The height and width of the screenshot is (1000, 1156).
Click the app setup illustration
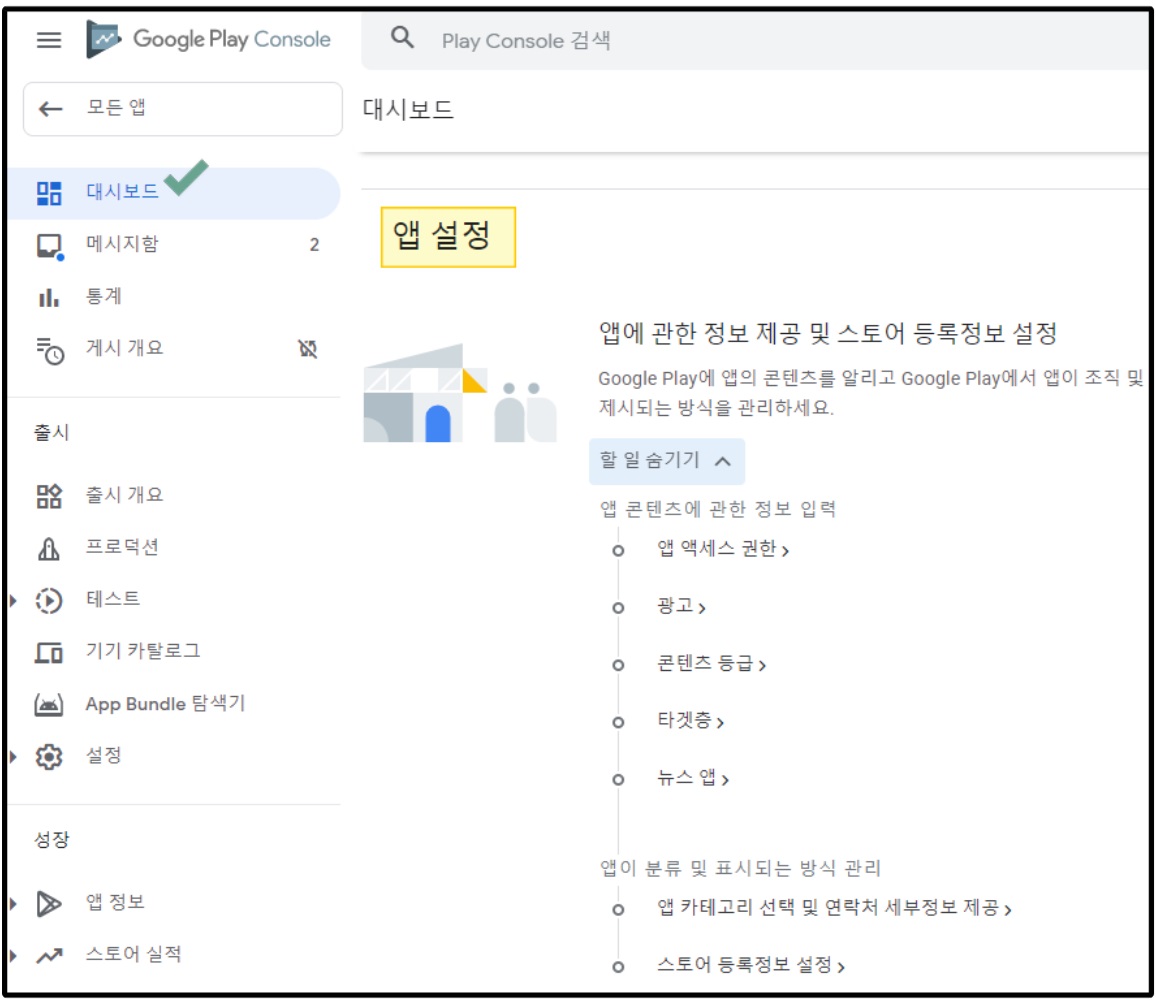tap(460, 393)
